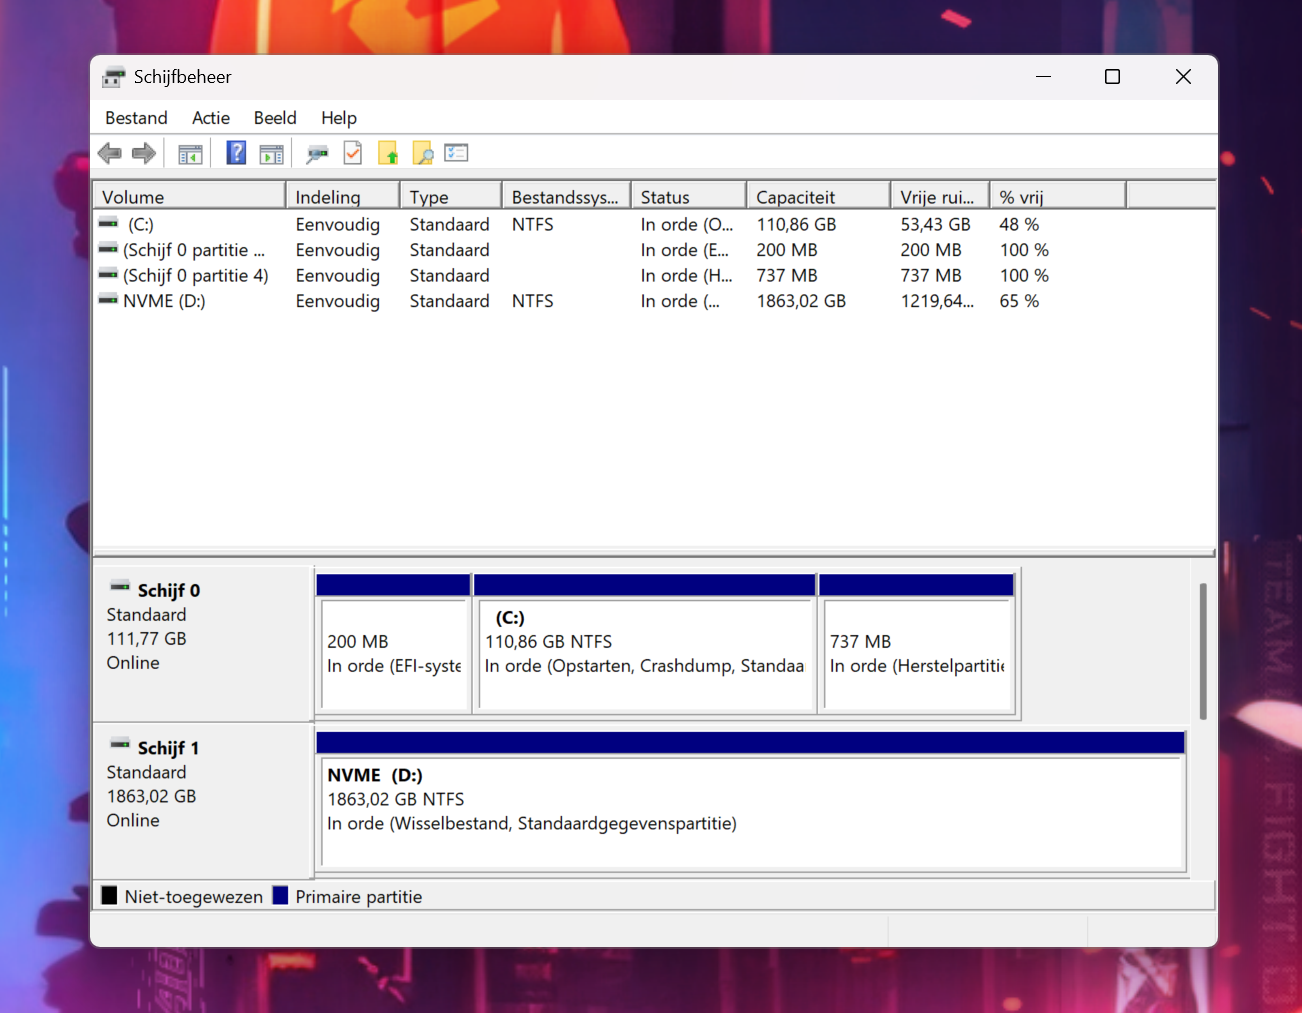
Task: Sort by the Bestandssysteem column header
Action: point(567,196)
